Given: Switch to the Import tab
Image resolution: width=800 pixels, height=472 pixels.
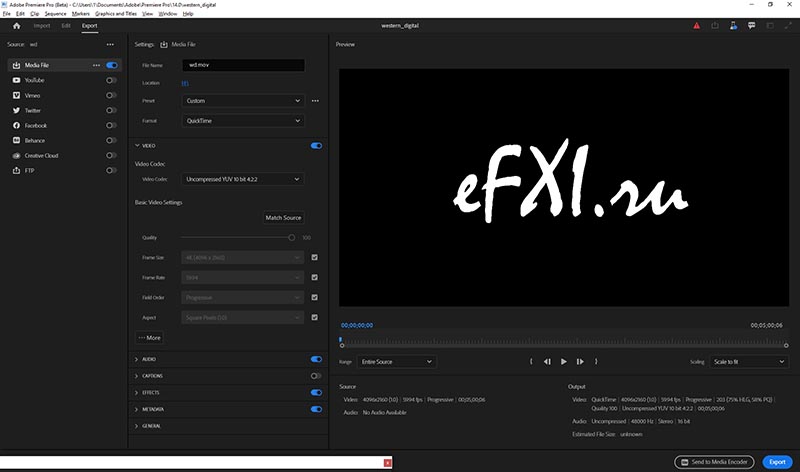Looking at the screenshot, I should 42,26.
